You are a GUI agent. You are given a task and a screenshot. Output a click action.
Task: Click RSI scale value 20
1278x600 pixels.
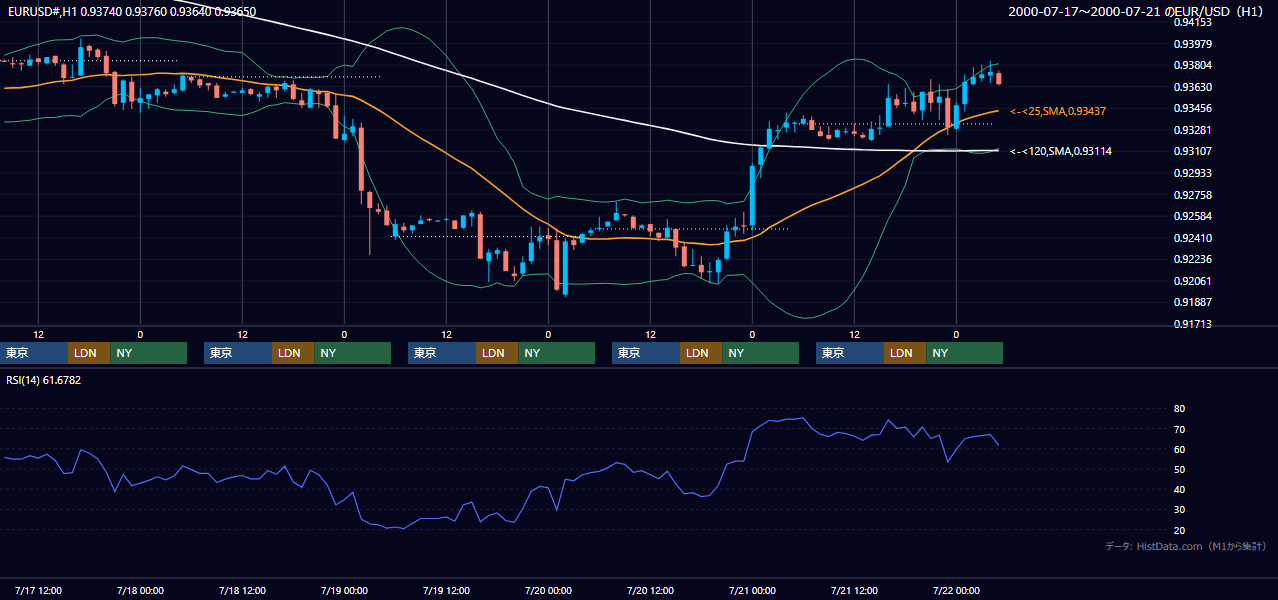pyautogui.click(x=1179, y=530)
